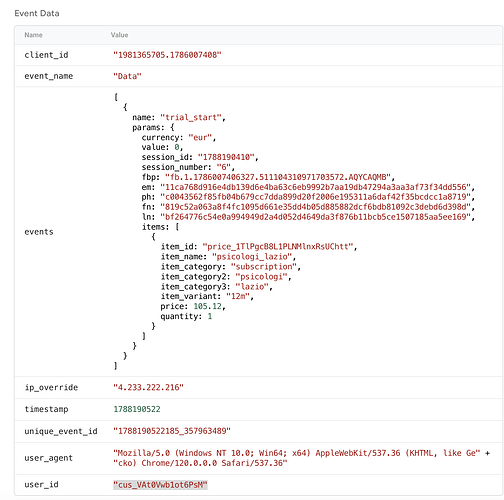504x500 pixels.
Task: Click the "trial_start" name value
Action: (191, 117)
